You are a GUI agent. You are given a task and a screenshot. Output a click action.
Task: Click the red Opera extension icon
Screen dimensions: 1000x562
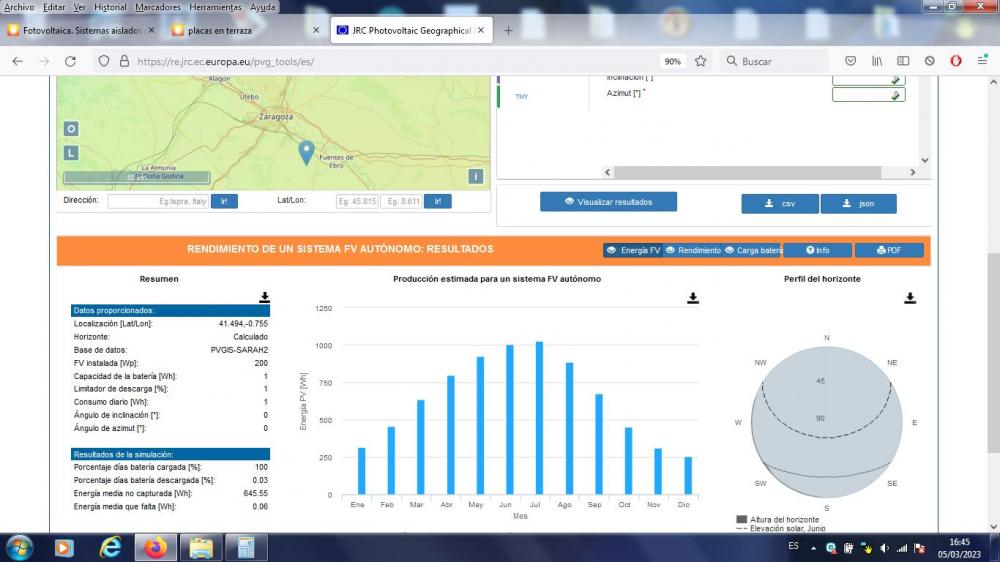click(955, 61)
